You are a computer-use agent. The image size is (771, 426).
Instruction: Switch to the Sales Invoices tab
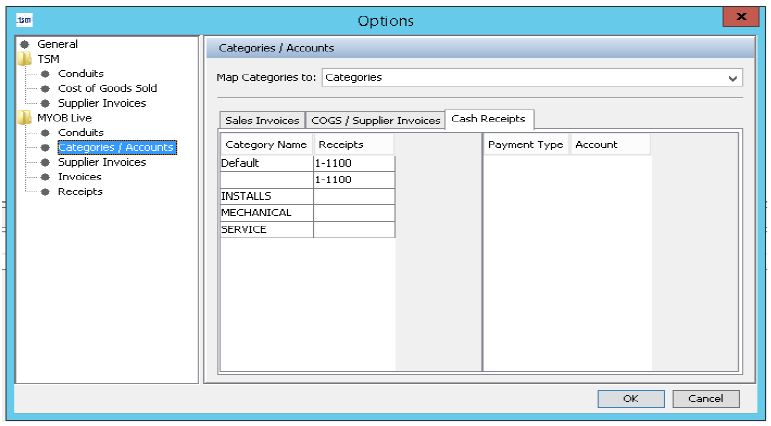(262, 120)
